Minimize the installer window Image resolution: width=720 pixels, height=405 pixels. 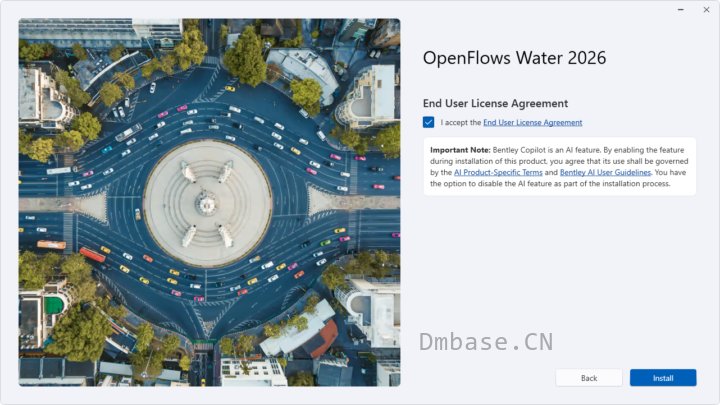681,10
